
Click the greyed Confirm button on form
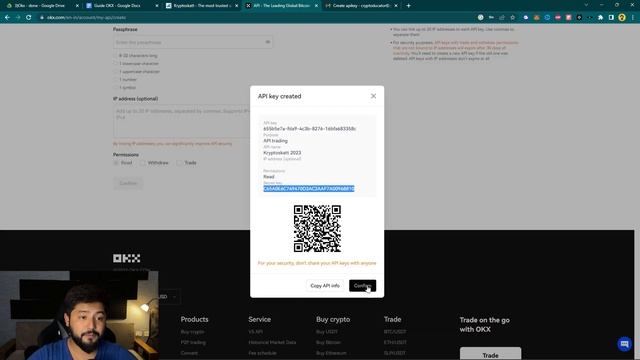coord(128,183)
